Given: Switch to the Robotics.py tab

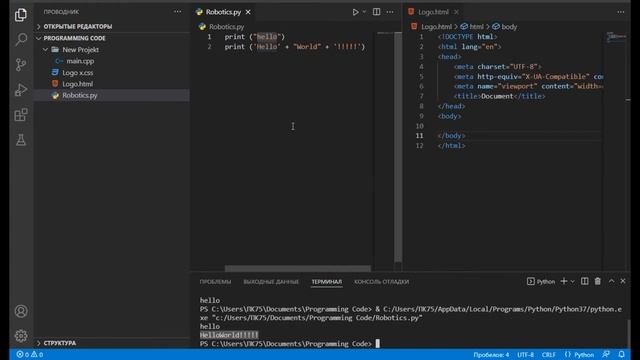Looking at the screenshot, I should pos(223,12).
